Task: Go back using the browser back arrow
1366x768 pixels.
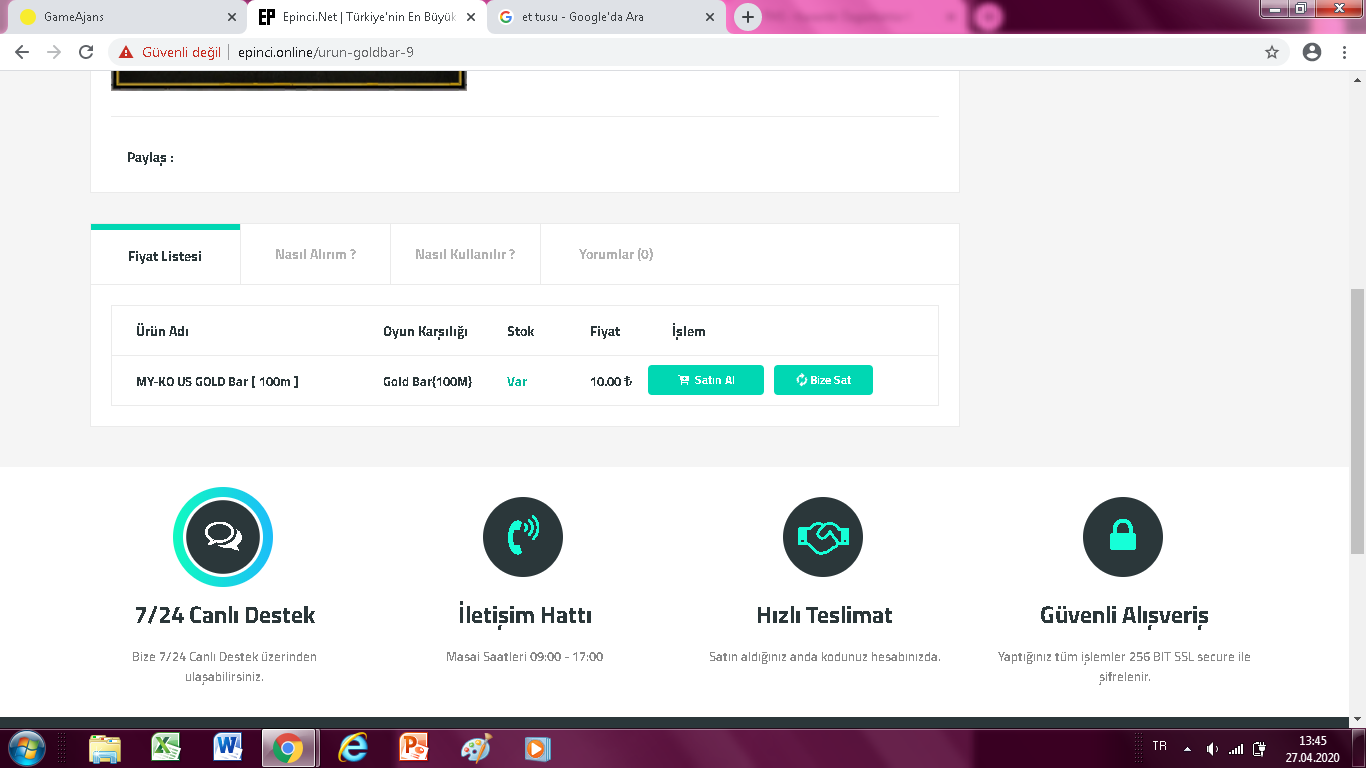Action: coord(22,52)
